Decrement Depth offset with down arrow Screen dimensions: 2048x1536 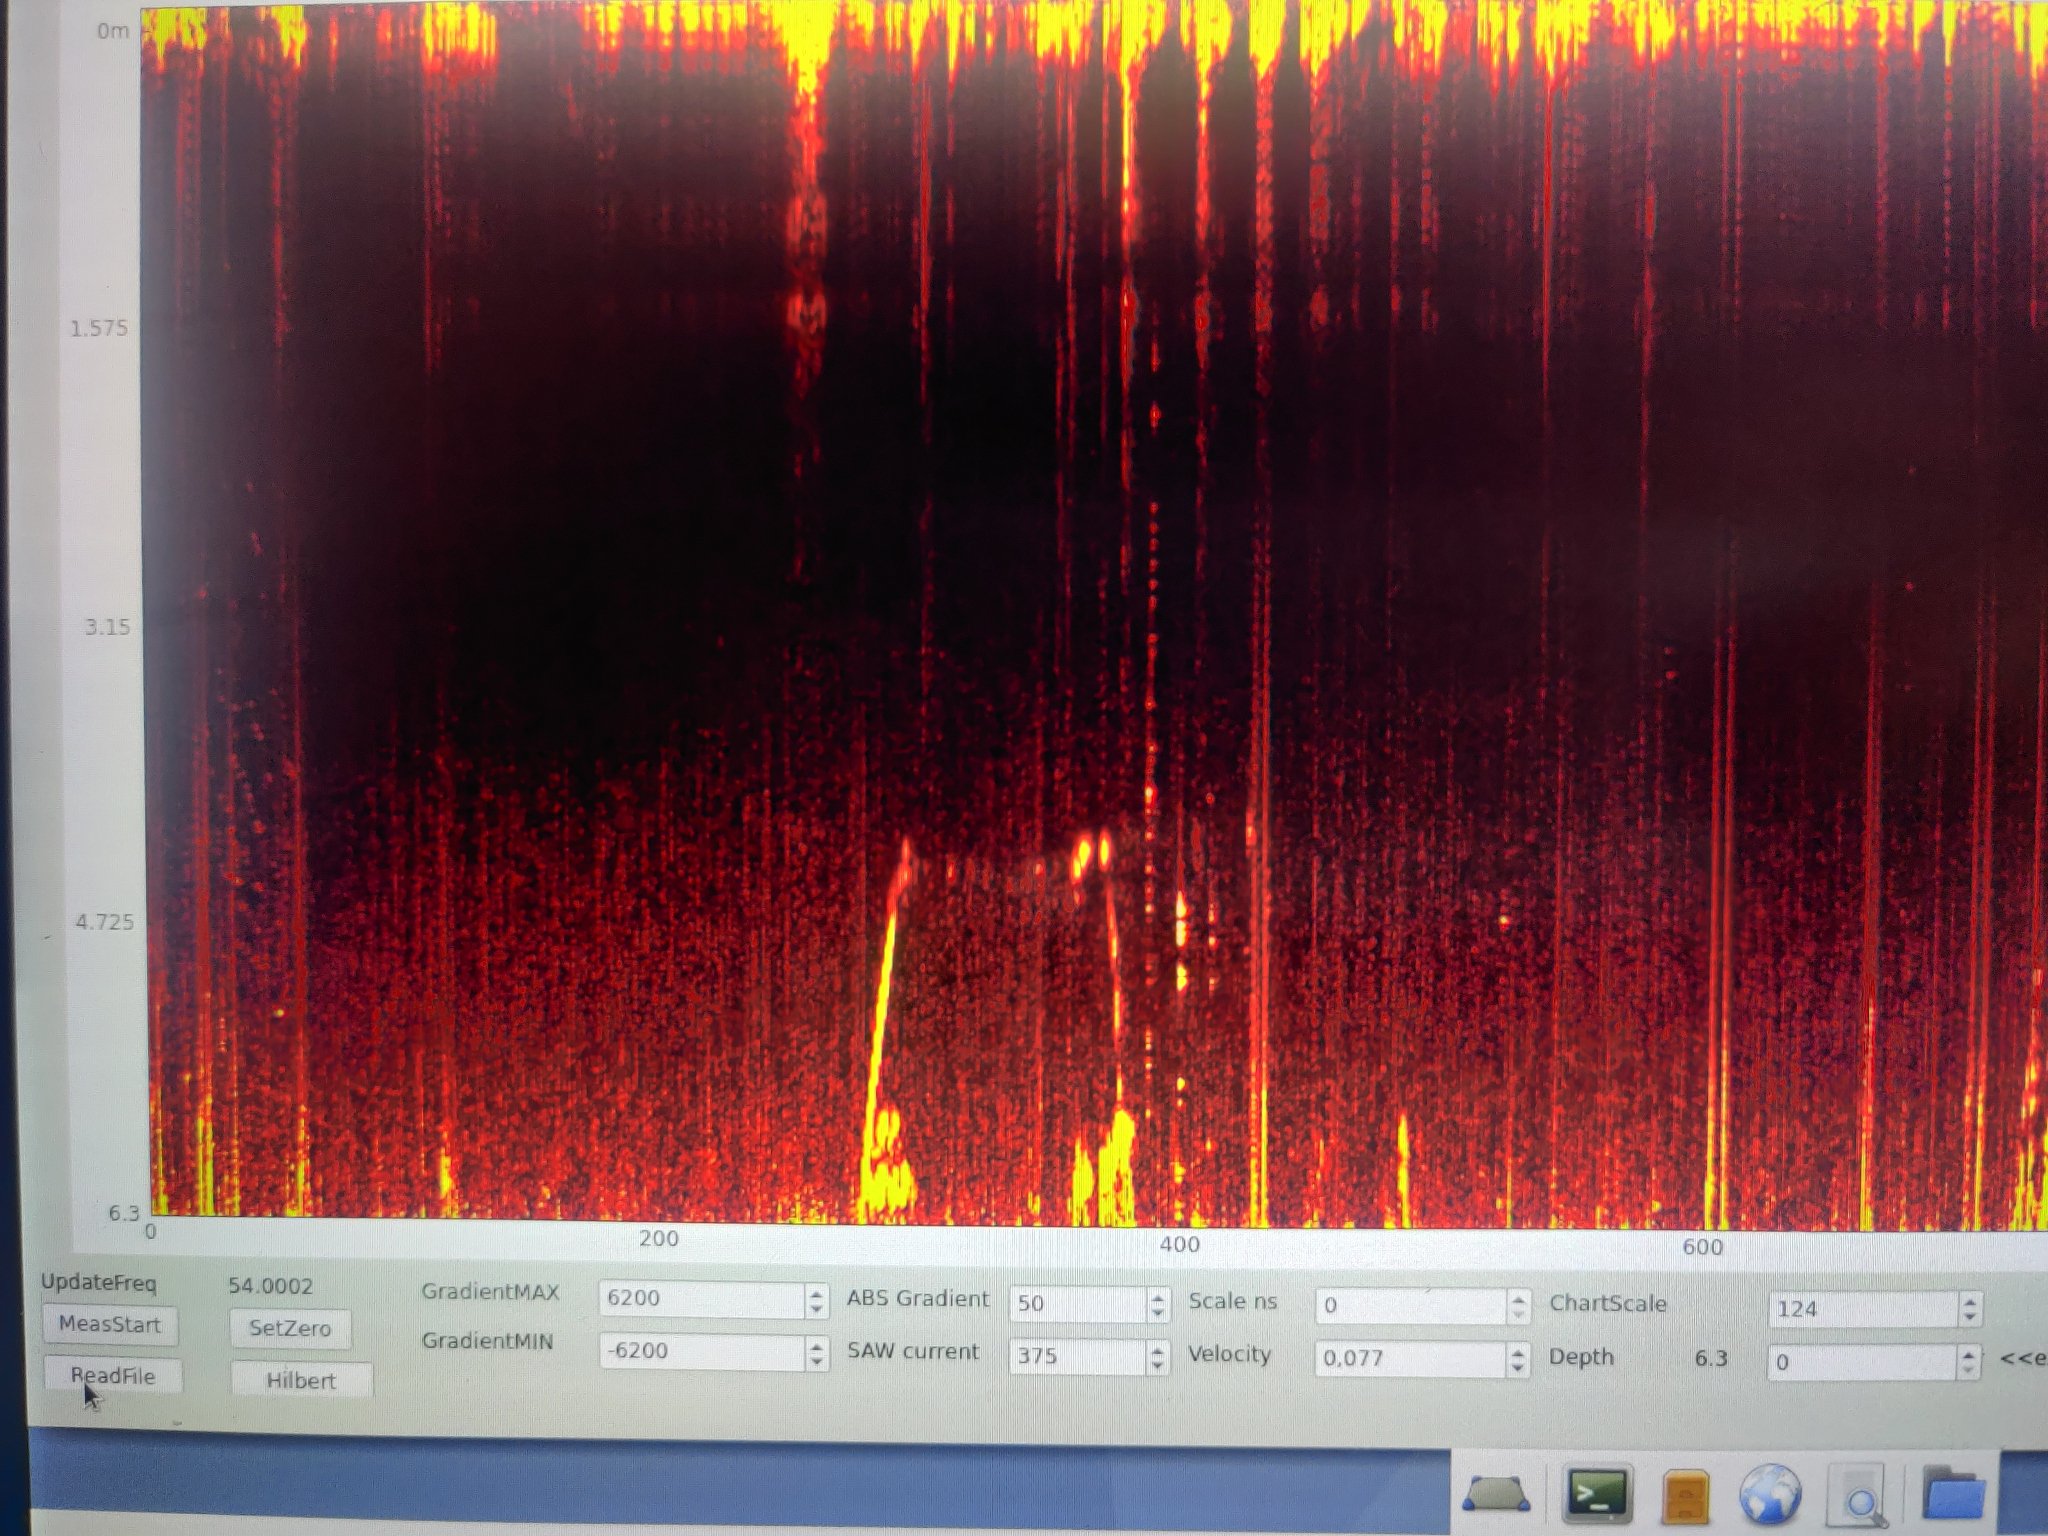[1969, 1371]
